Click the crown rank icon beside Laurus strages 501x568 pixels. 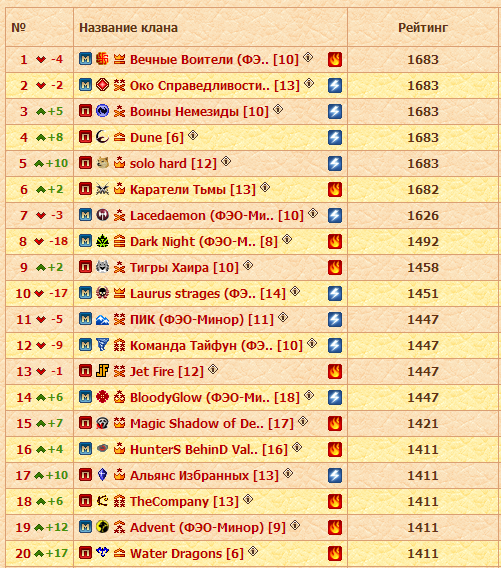(120, 293)
